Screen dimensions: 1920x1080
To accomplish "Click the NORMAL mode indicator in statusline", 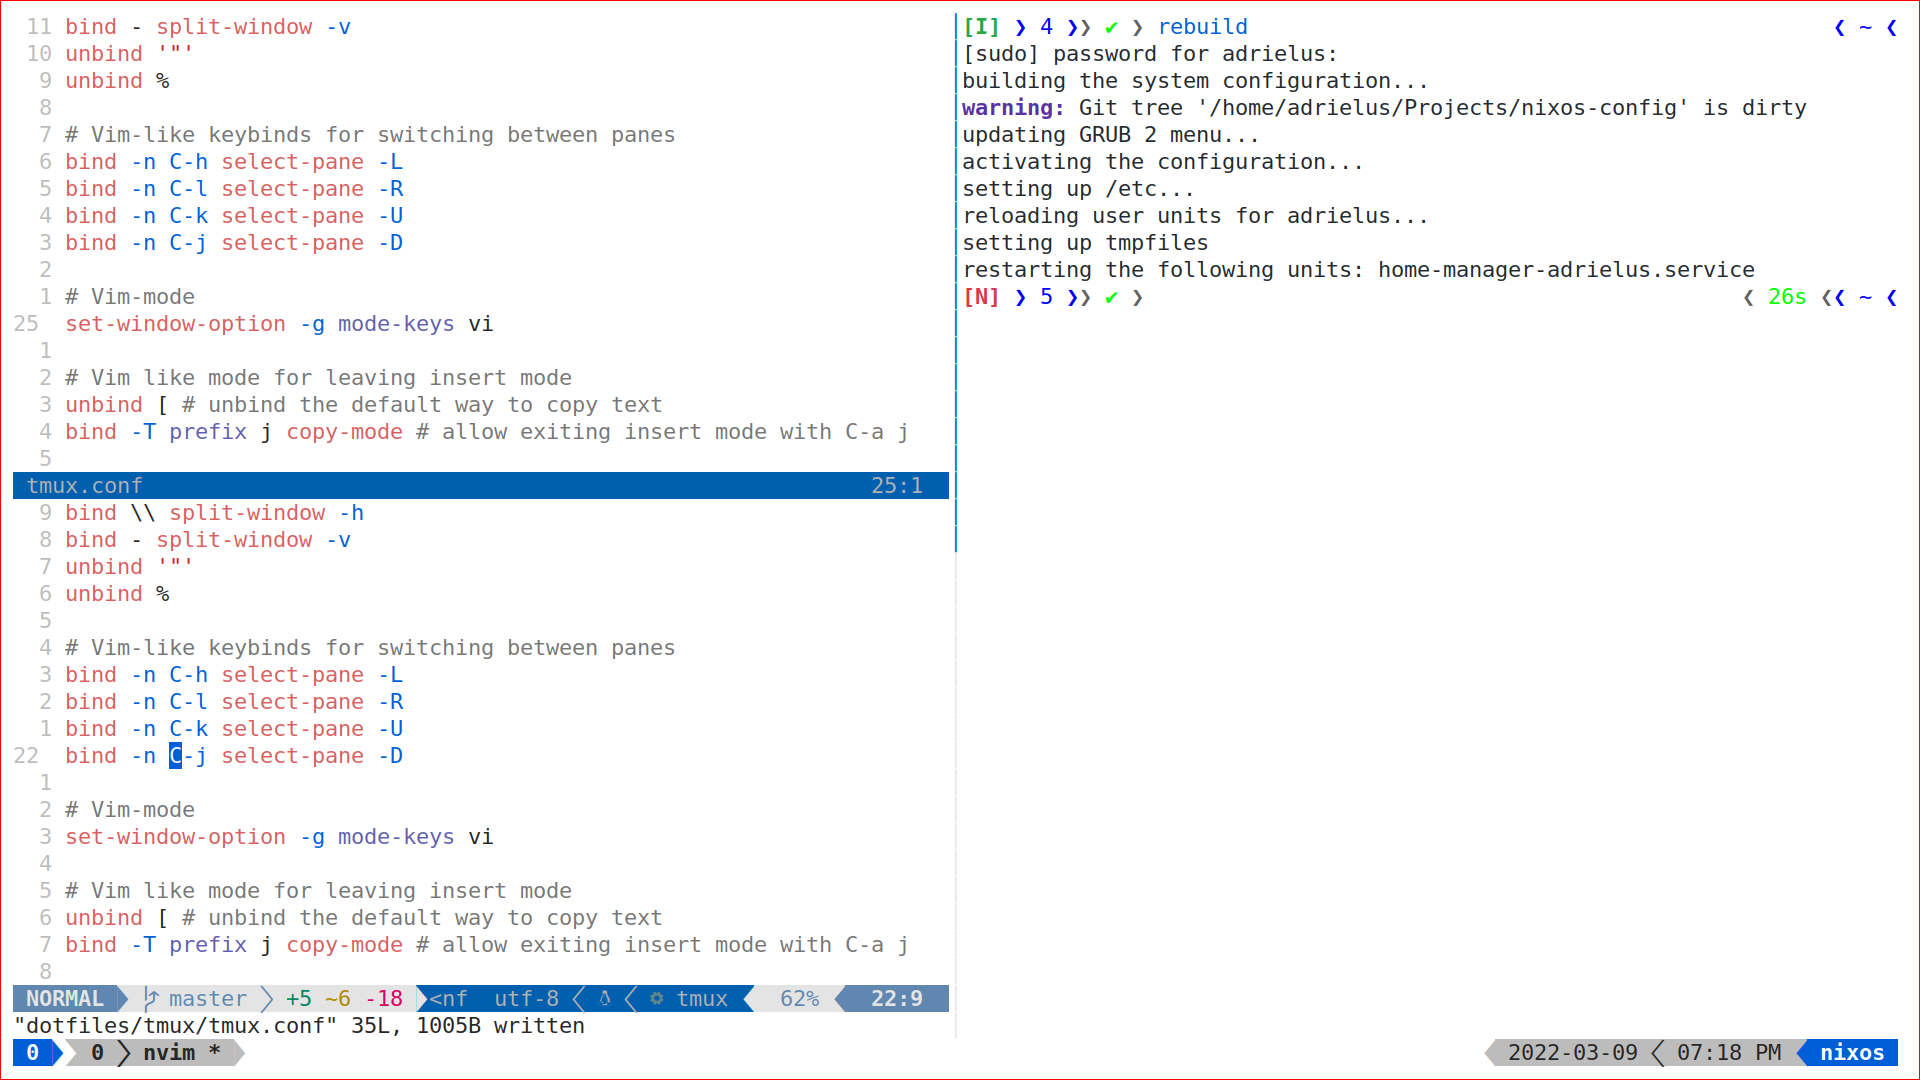I will pyautogui.click(x=65, y=998).
